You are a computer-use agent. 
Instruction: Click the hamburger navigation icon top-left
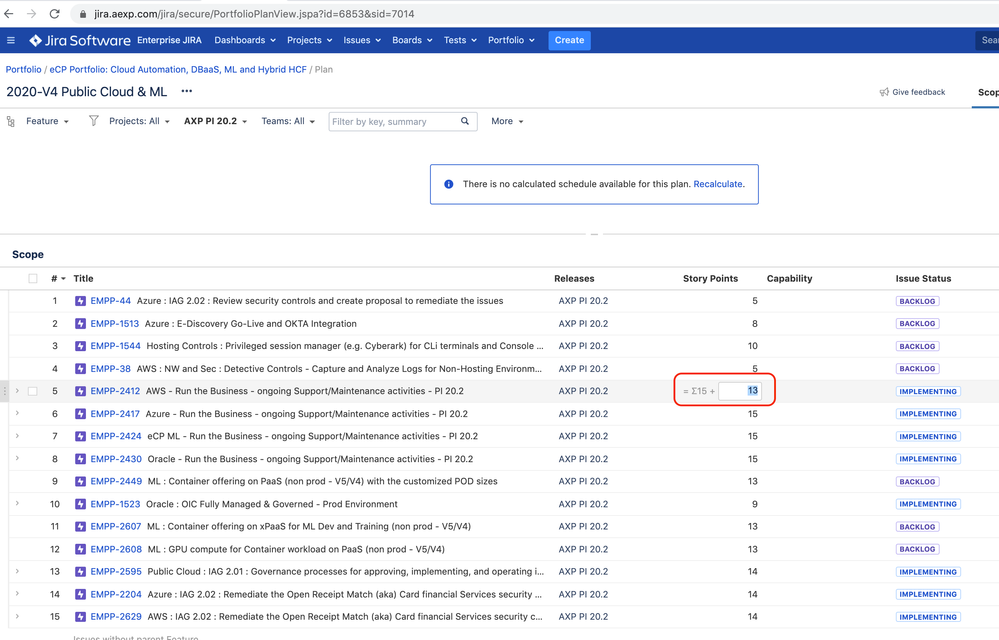coord(11,40)
